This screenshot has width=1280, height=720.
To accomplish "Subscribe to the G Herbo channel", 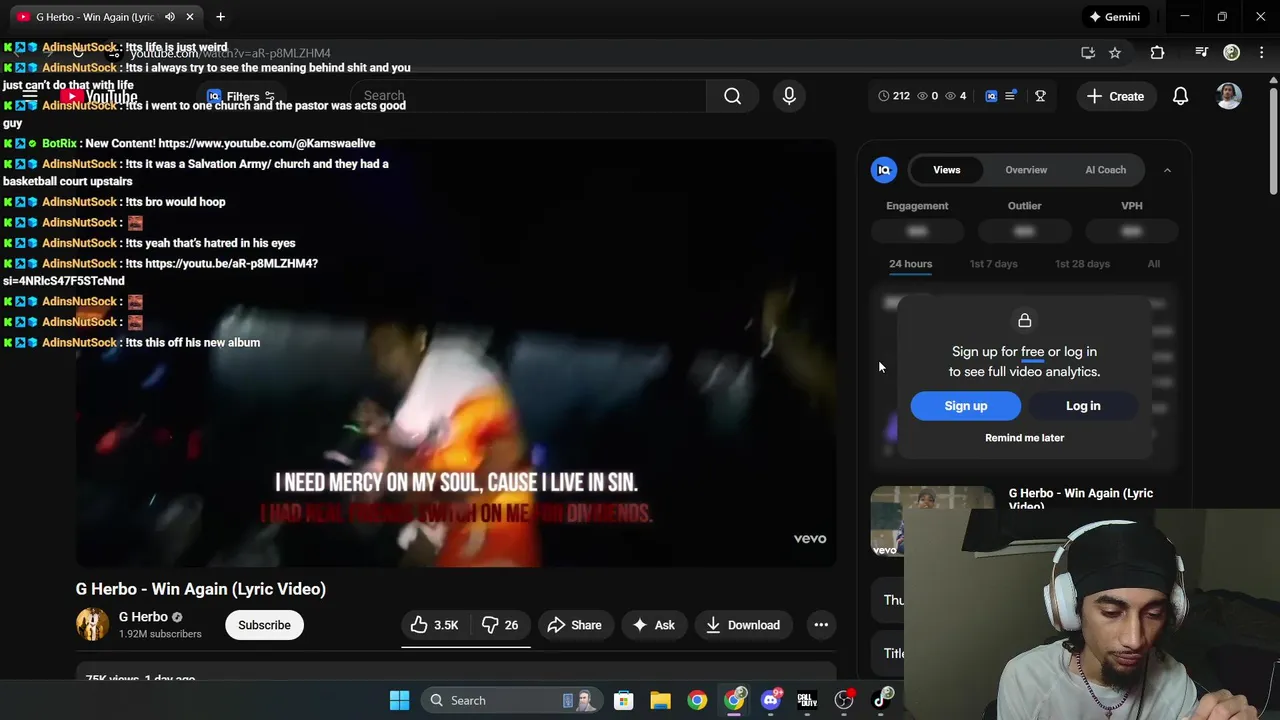I will tap(264, 625).
